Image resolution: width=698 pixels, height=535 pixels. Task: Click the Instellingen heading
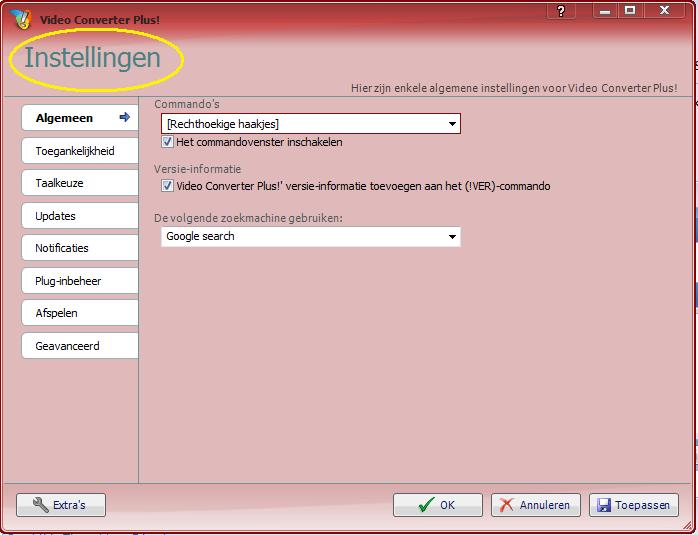92,58
